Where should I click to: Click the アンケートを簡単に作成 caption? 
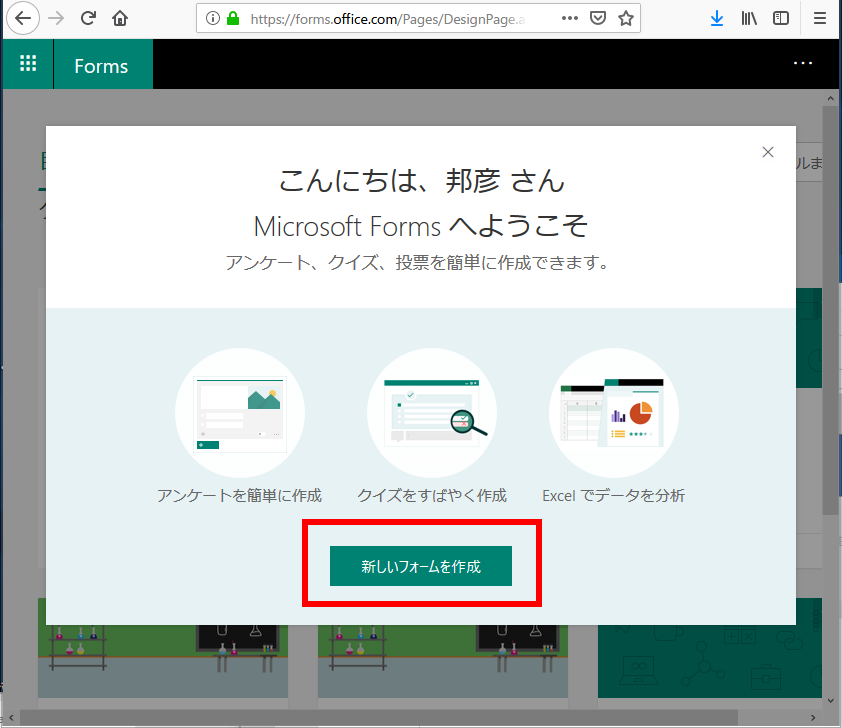[239, 495]
